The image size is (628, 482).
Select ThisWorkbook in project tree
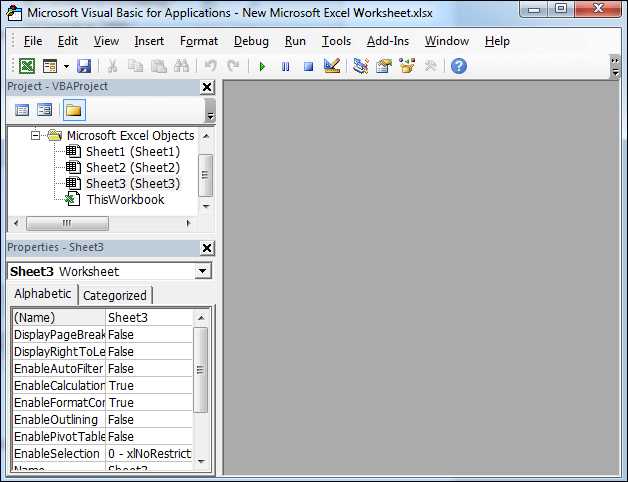[125, 200]
